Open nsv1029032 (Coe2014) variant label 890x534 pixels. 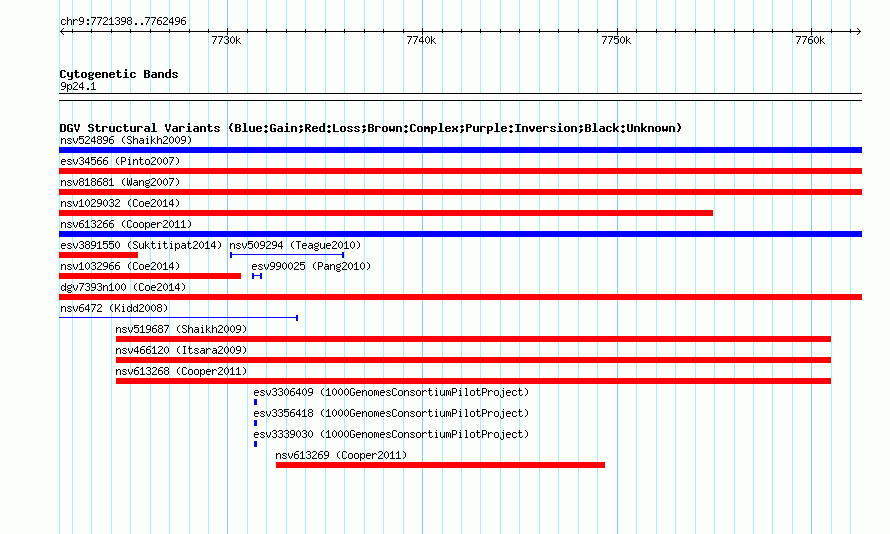point(120,203)
